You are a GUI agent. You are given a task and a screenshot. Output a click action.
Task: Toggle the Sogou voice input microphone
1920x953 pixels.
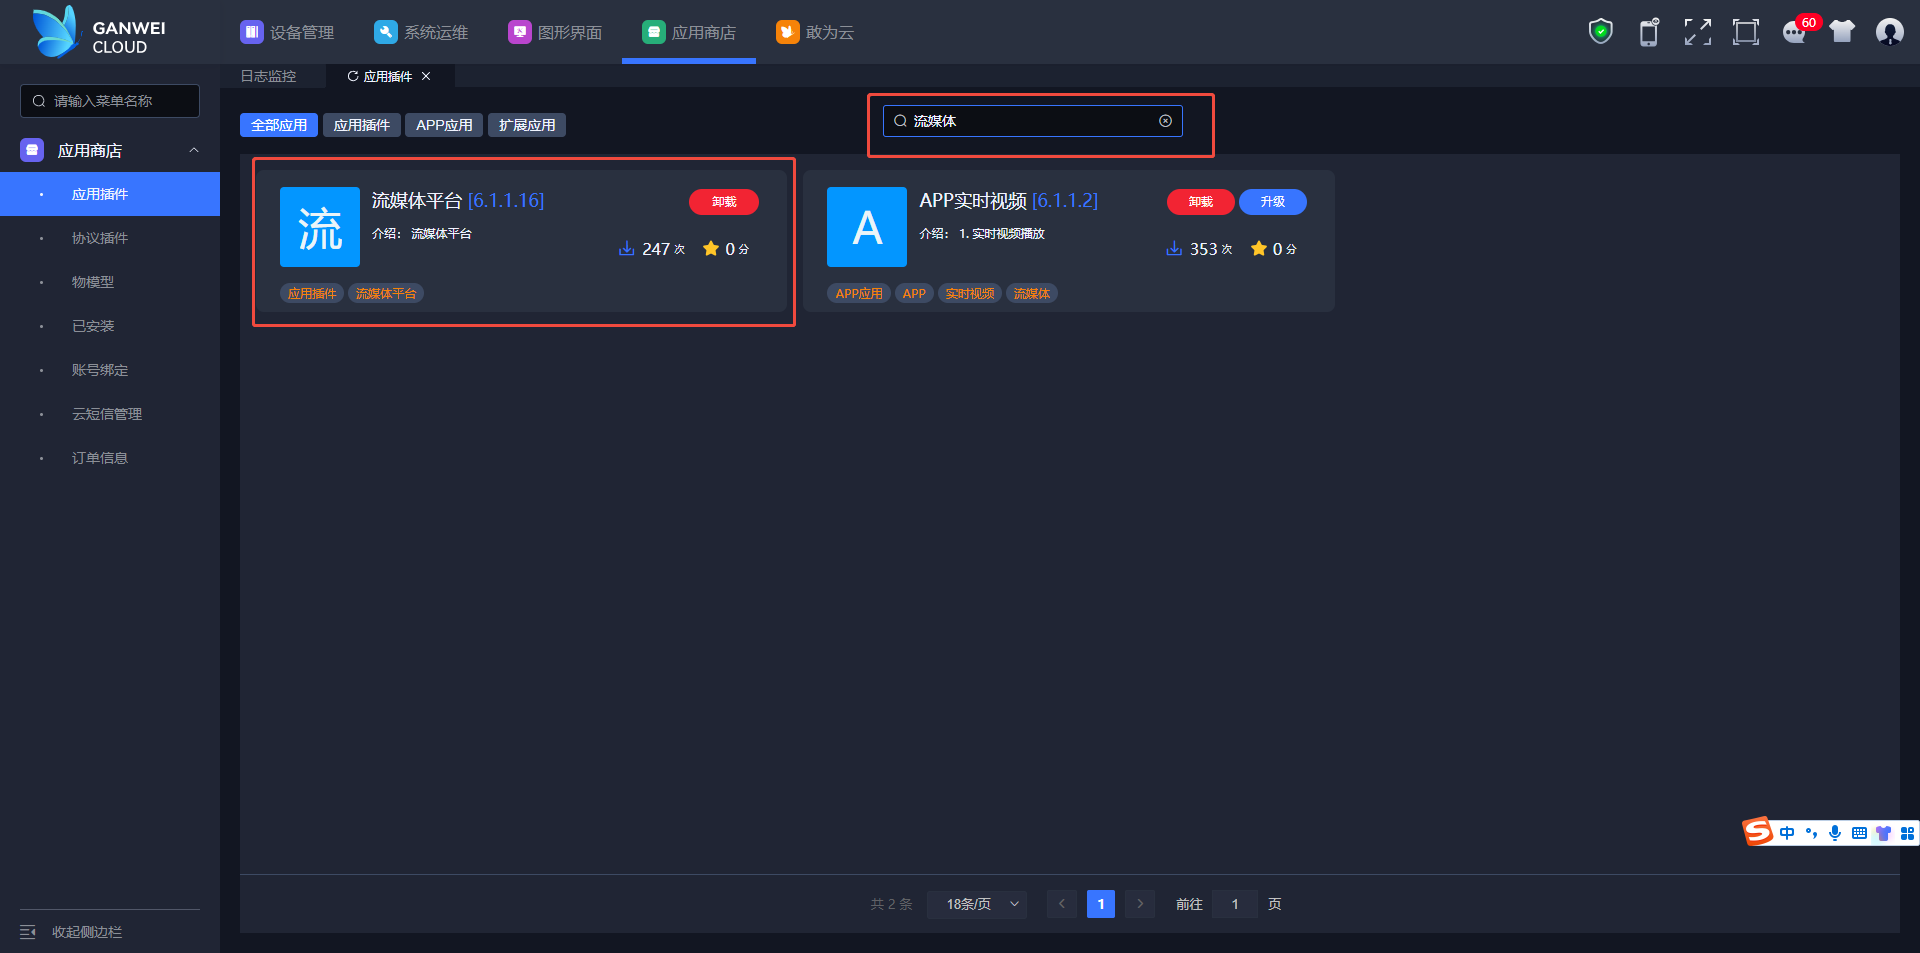pos(1835,833)
